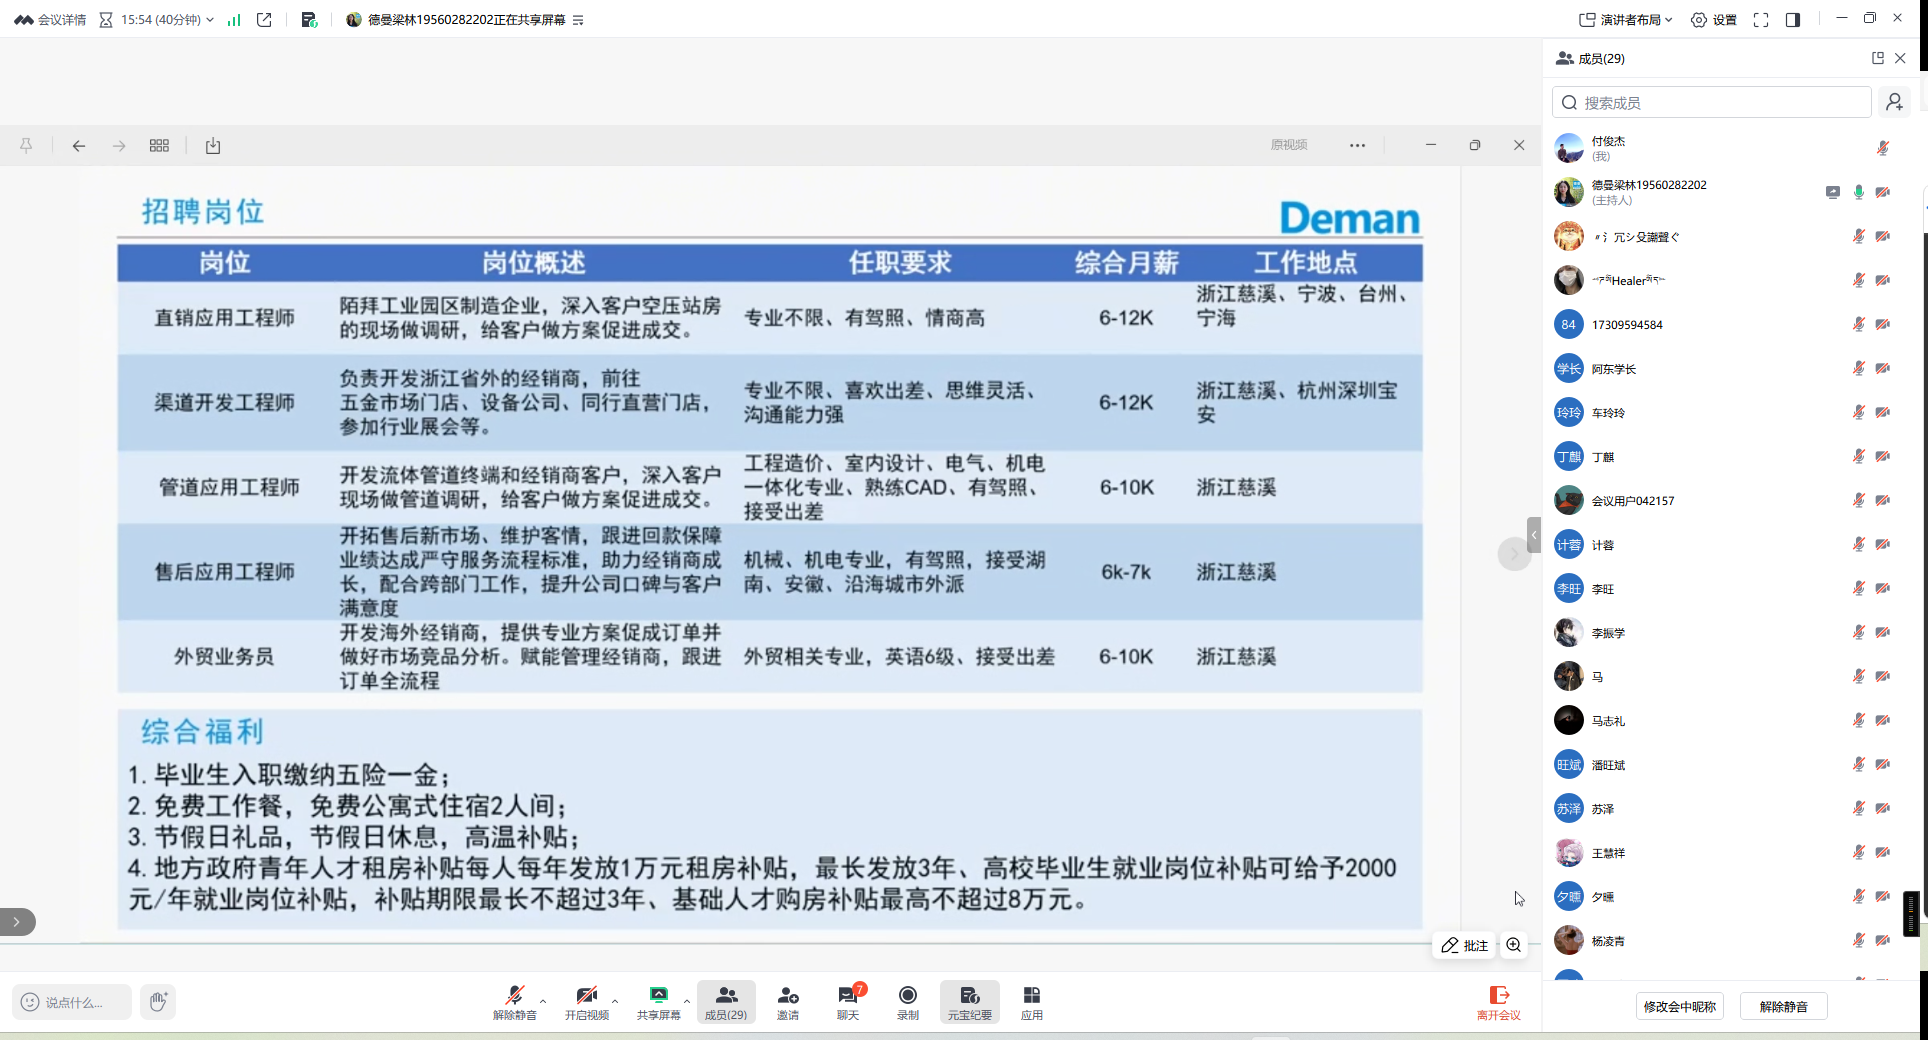The image size is (1928, 1040).
Task: Open the three-dot more options menu
Action: pos(1357,145)
